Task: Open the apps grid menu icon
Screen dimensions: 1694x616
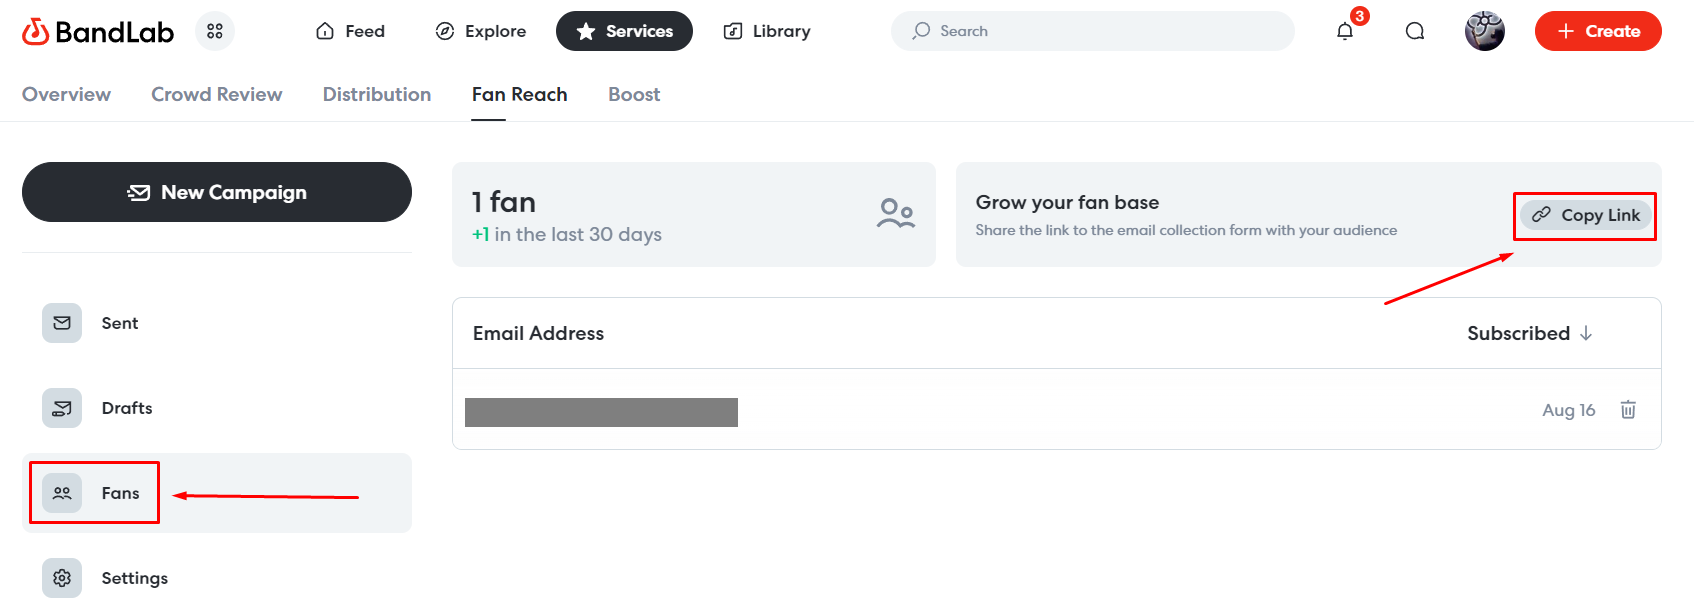Action: 215,31
